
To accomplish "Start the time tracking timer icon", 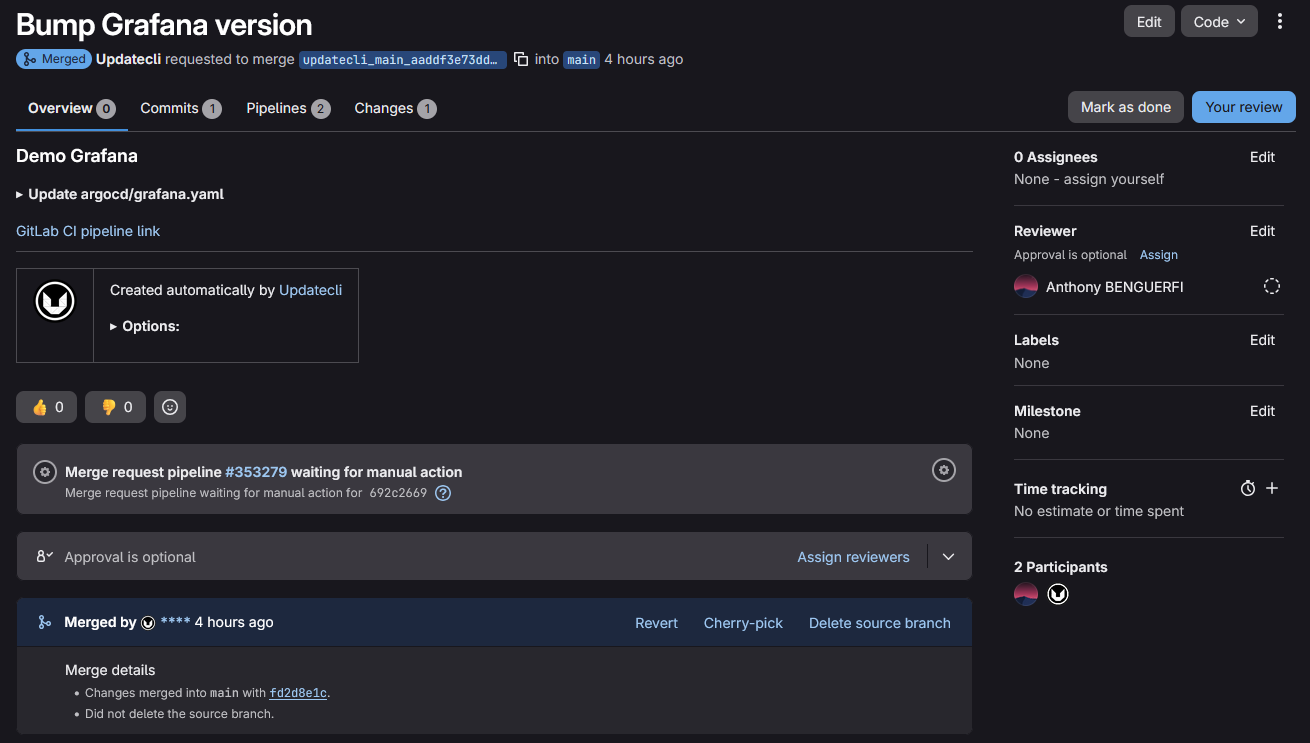I will coord(1247,489).
